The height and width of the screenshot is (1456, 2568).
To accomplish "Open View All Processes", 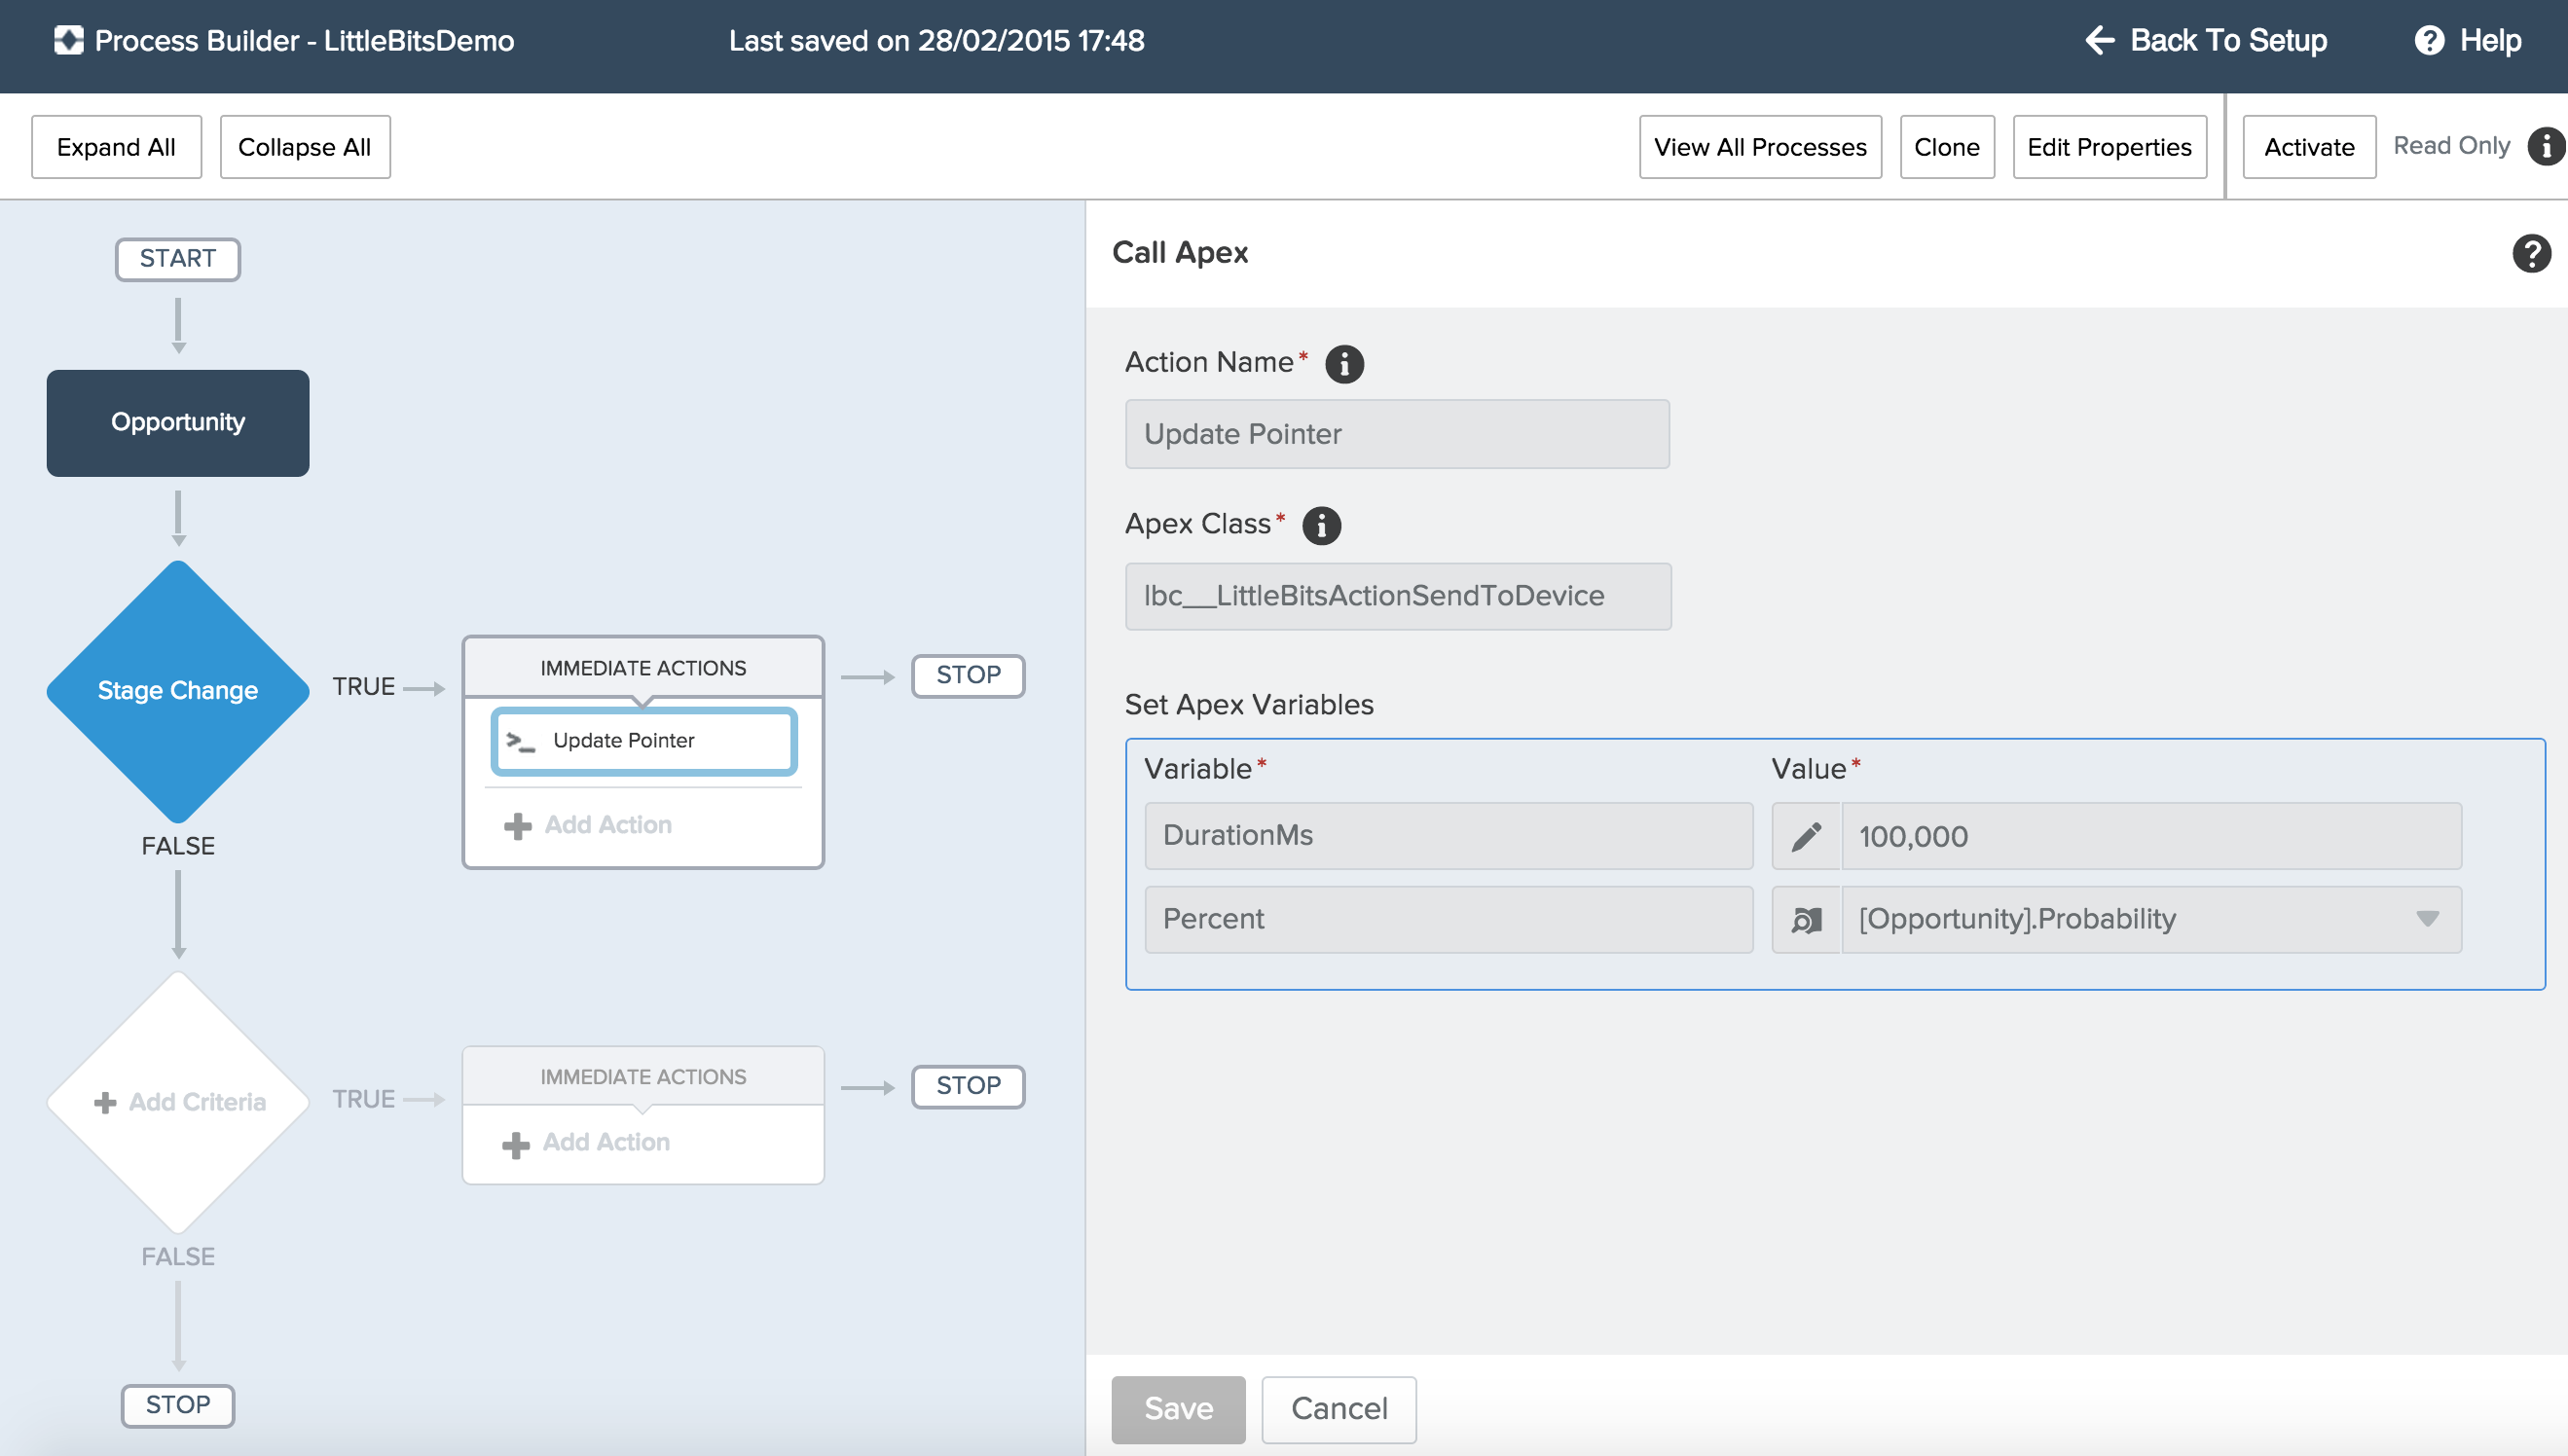I will click(1759, 147).
